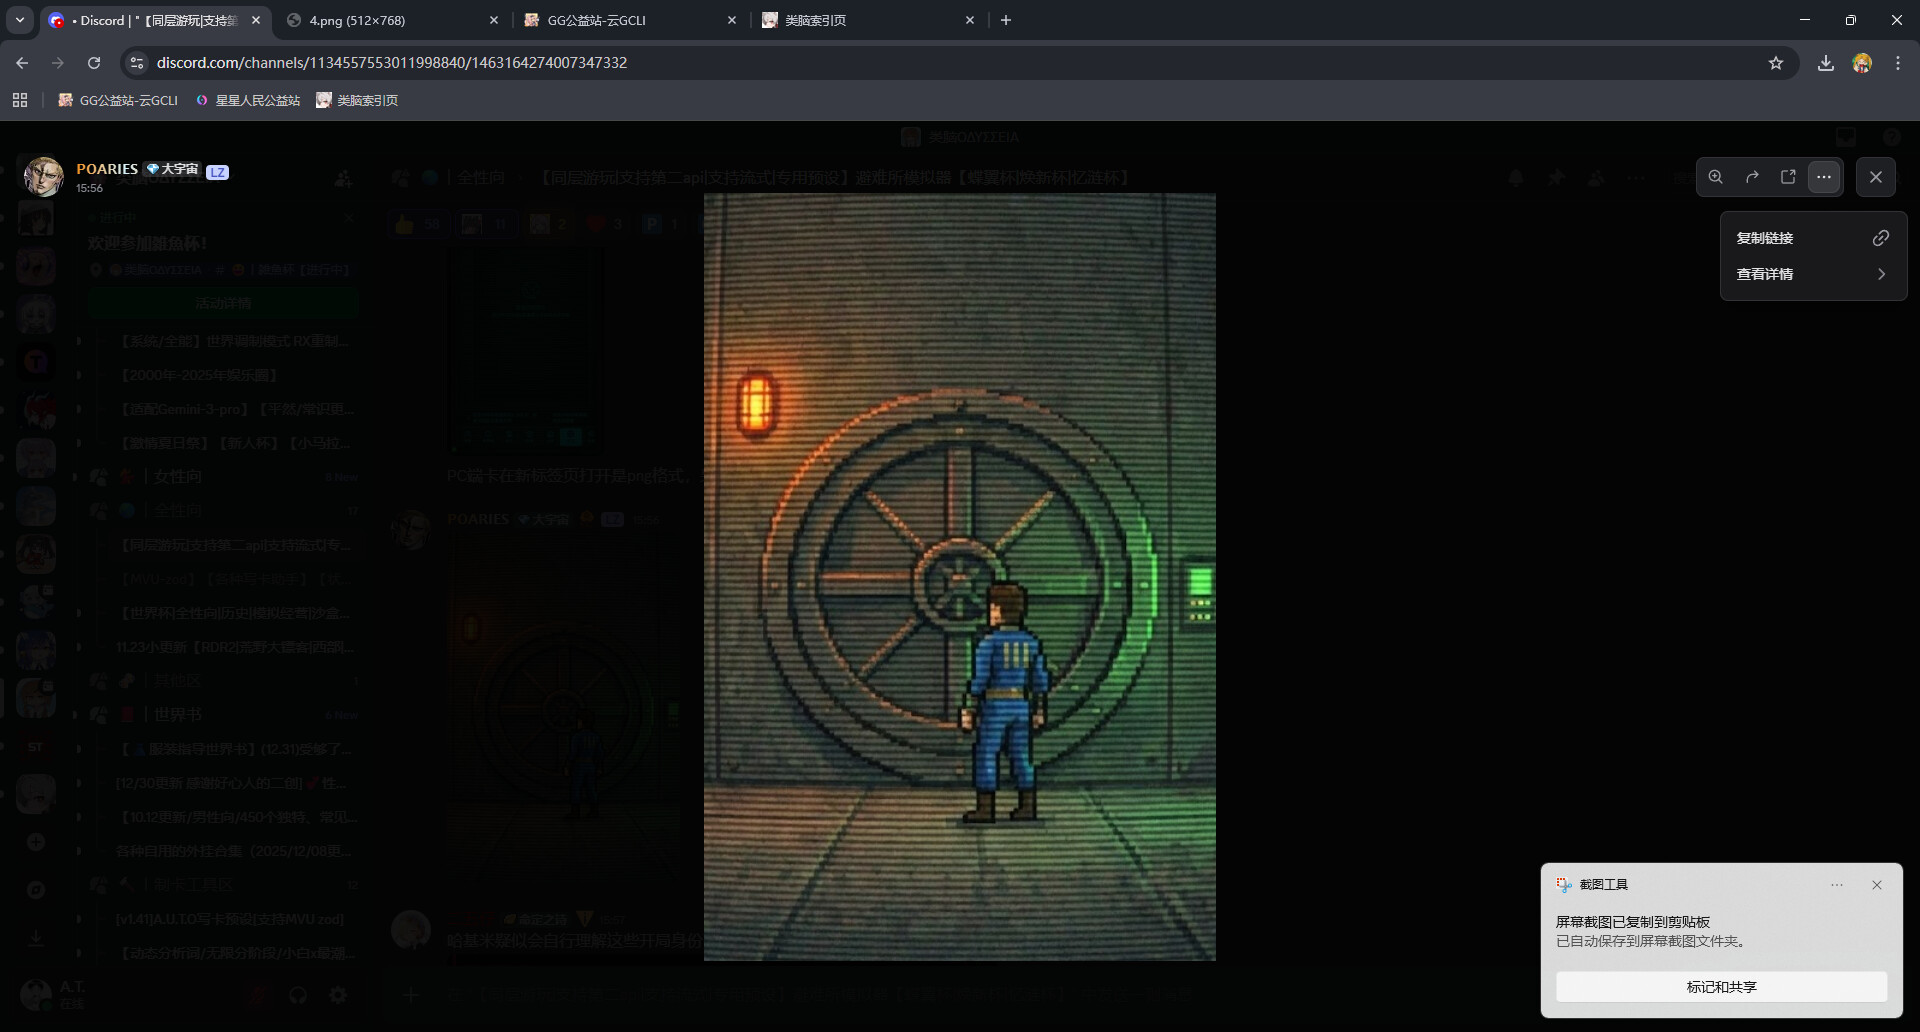The height and width of the screenshot is (1032, 1920).
Task: Open Chrome profile avatar menu
Action: click(x=1862, y=63)
